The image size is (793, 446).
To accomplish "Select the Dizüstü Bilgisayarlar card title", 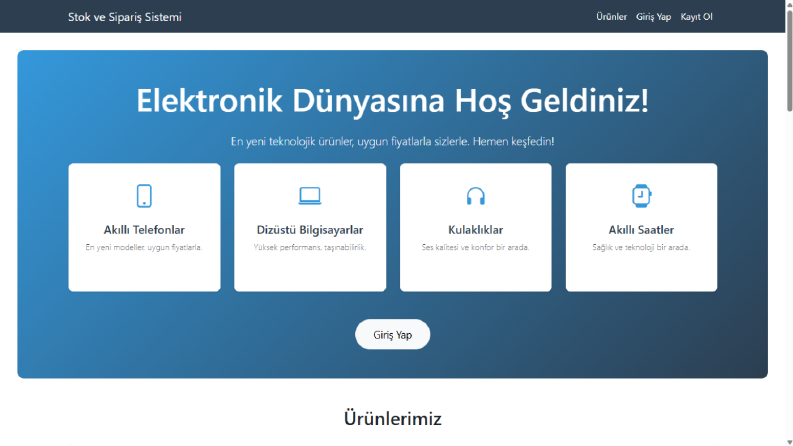I will tap(310, 230).
